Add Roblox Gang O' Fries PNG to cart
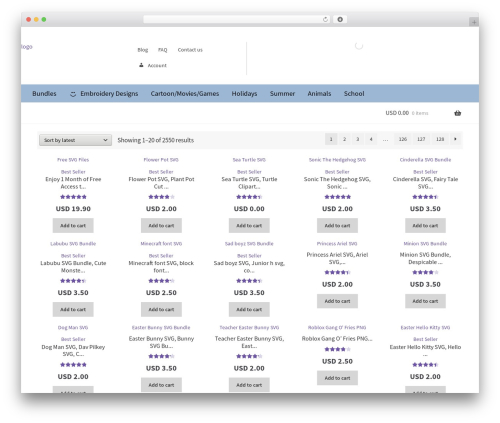 pos(337,378)
